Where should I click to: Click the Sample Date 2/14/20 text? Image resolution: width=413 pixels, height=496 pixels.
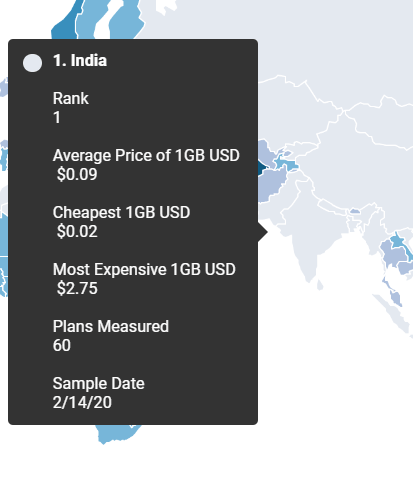(82, 402)
